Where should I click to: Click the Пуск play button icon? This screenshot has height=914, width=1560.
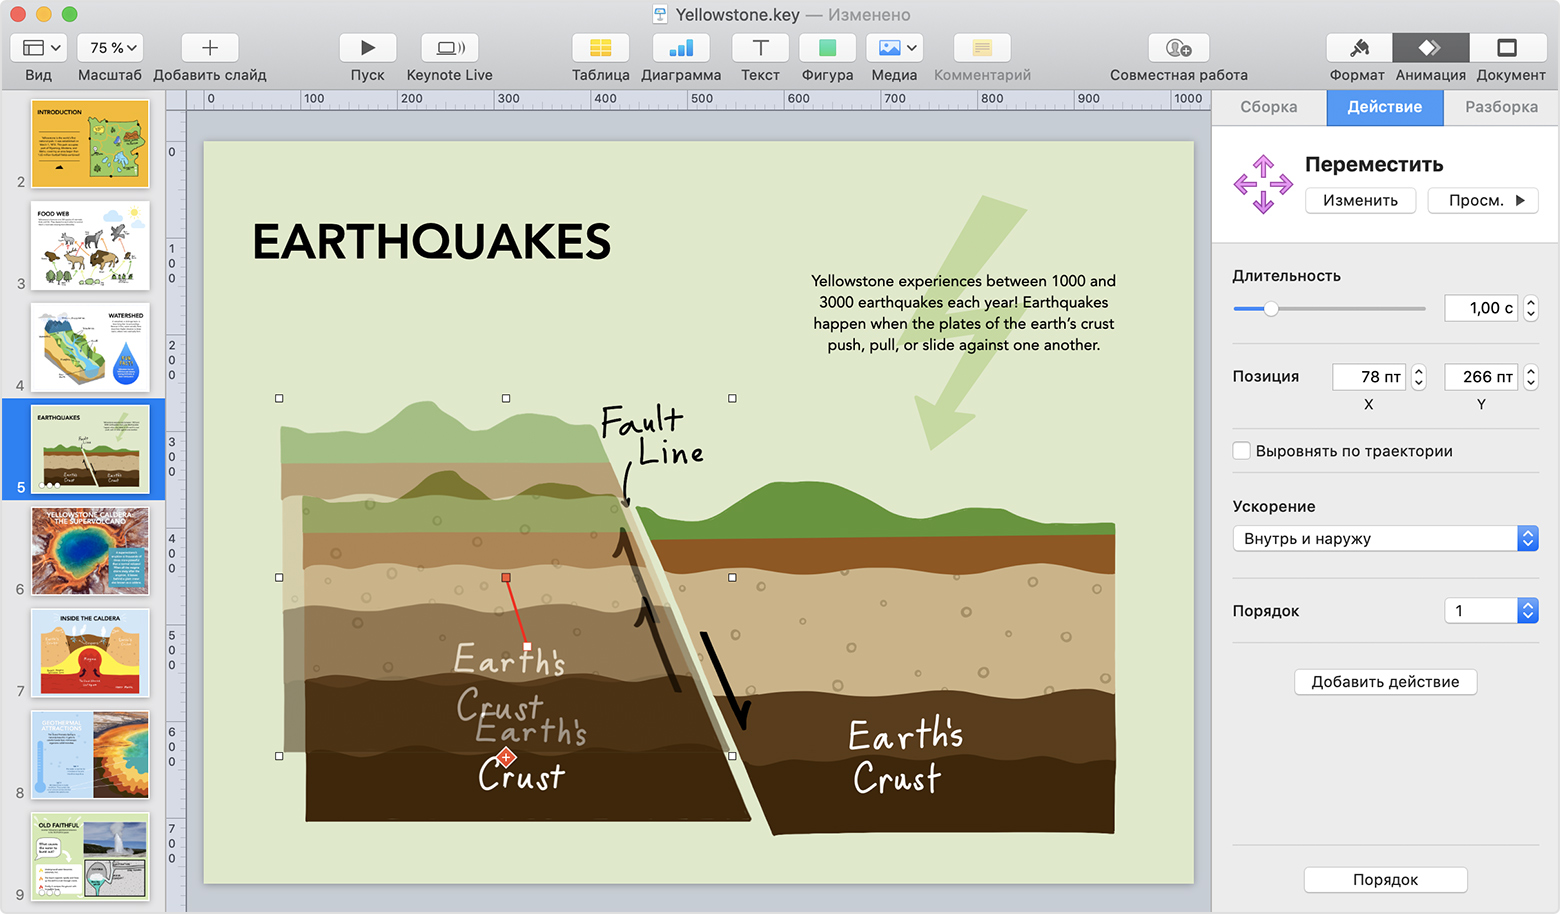coord(367,48)
